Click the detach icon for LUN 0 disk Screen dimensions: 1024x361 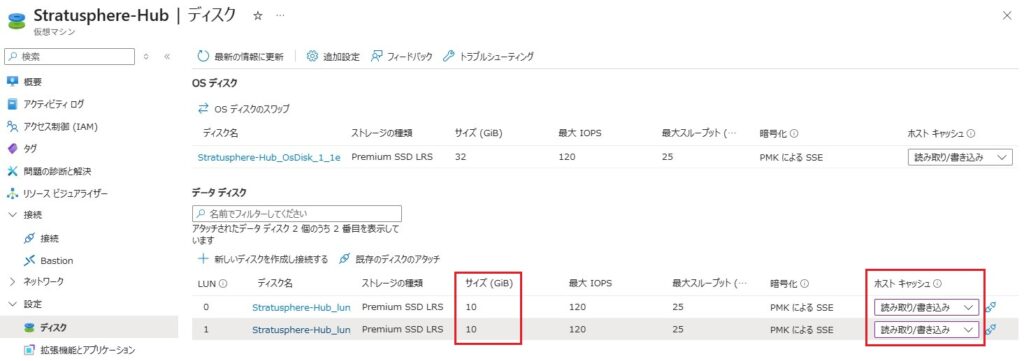coord(990,307)
